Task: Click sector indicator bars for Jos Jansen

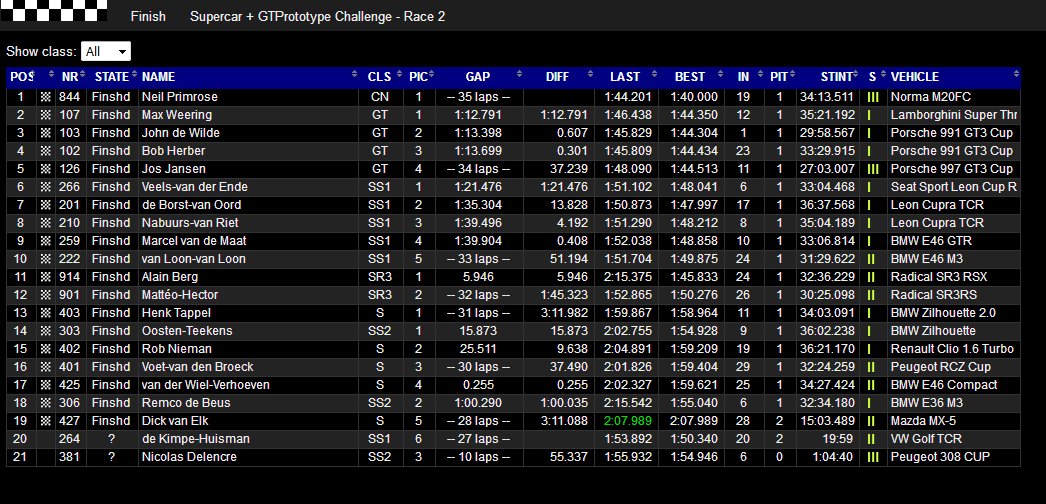Action: point(873,169)
